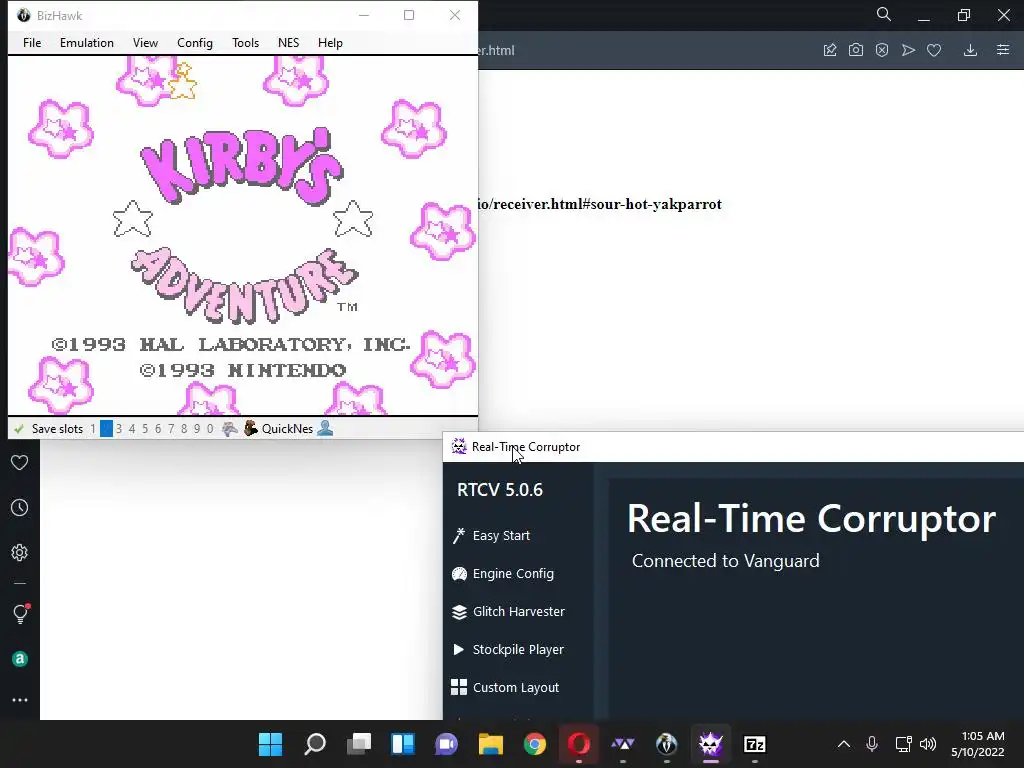Open the Emulation menu
1024x768 pixels.
click(87, 42)
